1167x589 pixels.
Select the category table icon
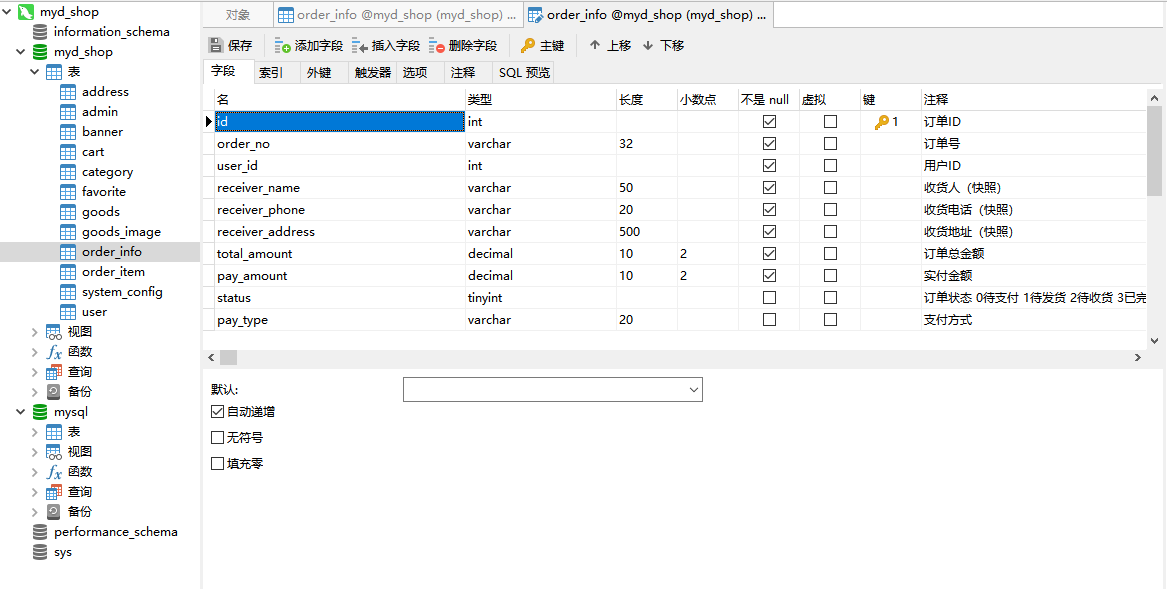point(68,172)
